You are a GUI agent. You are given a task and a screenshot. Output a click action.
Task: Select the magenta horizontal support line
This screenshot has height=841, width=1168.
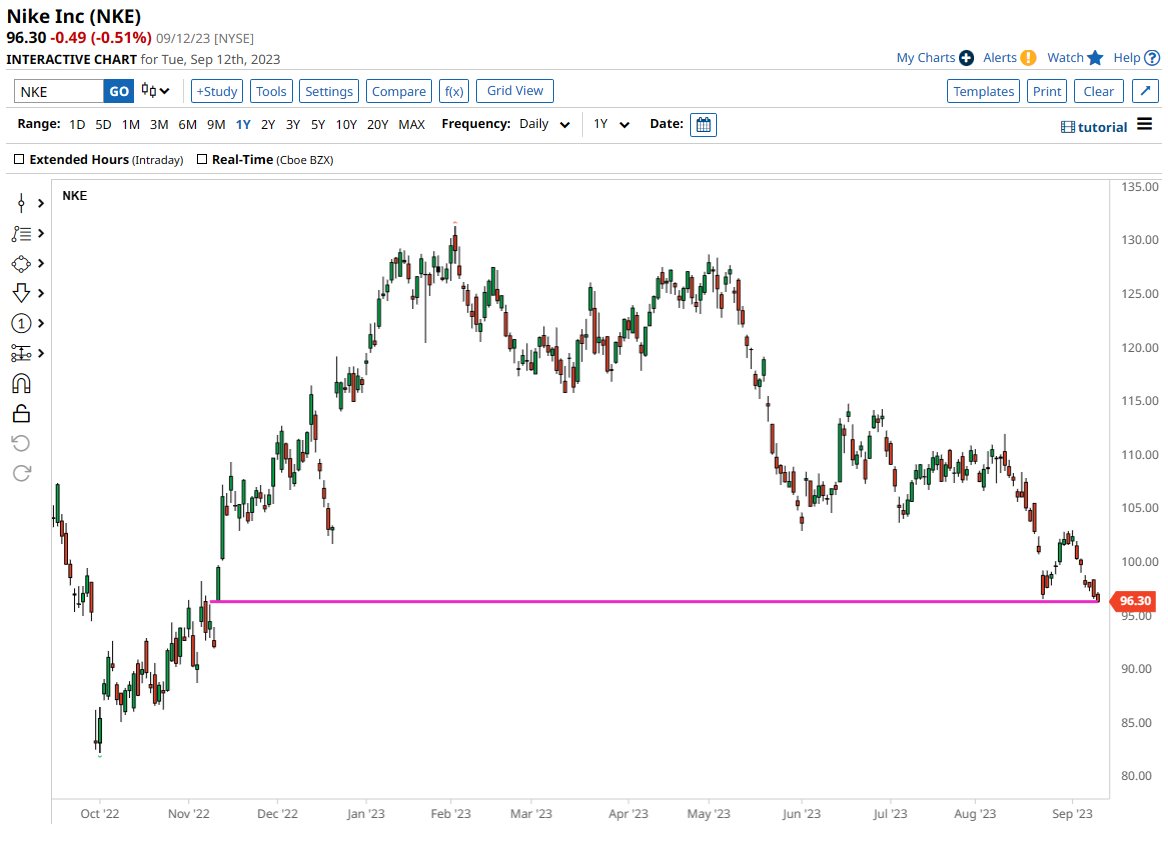(x=656, y=601)
